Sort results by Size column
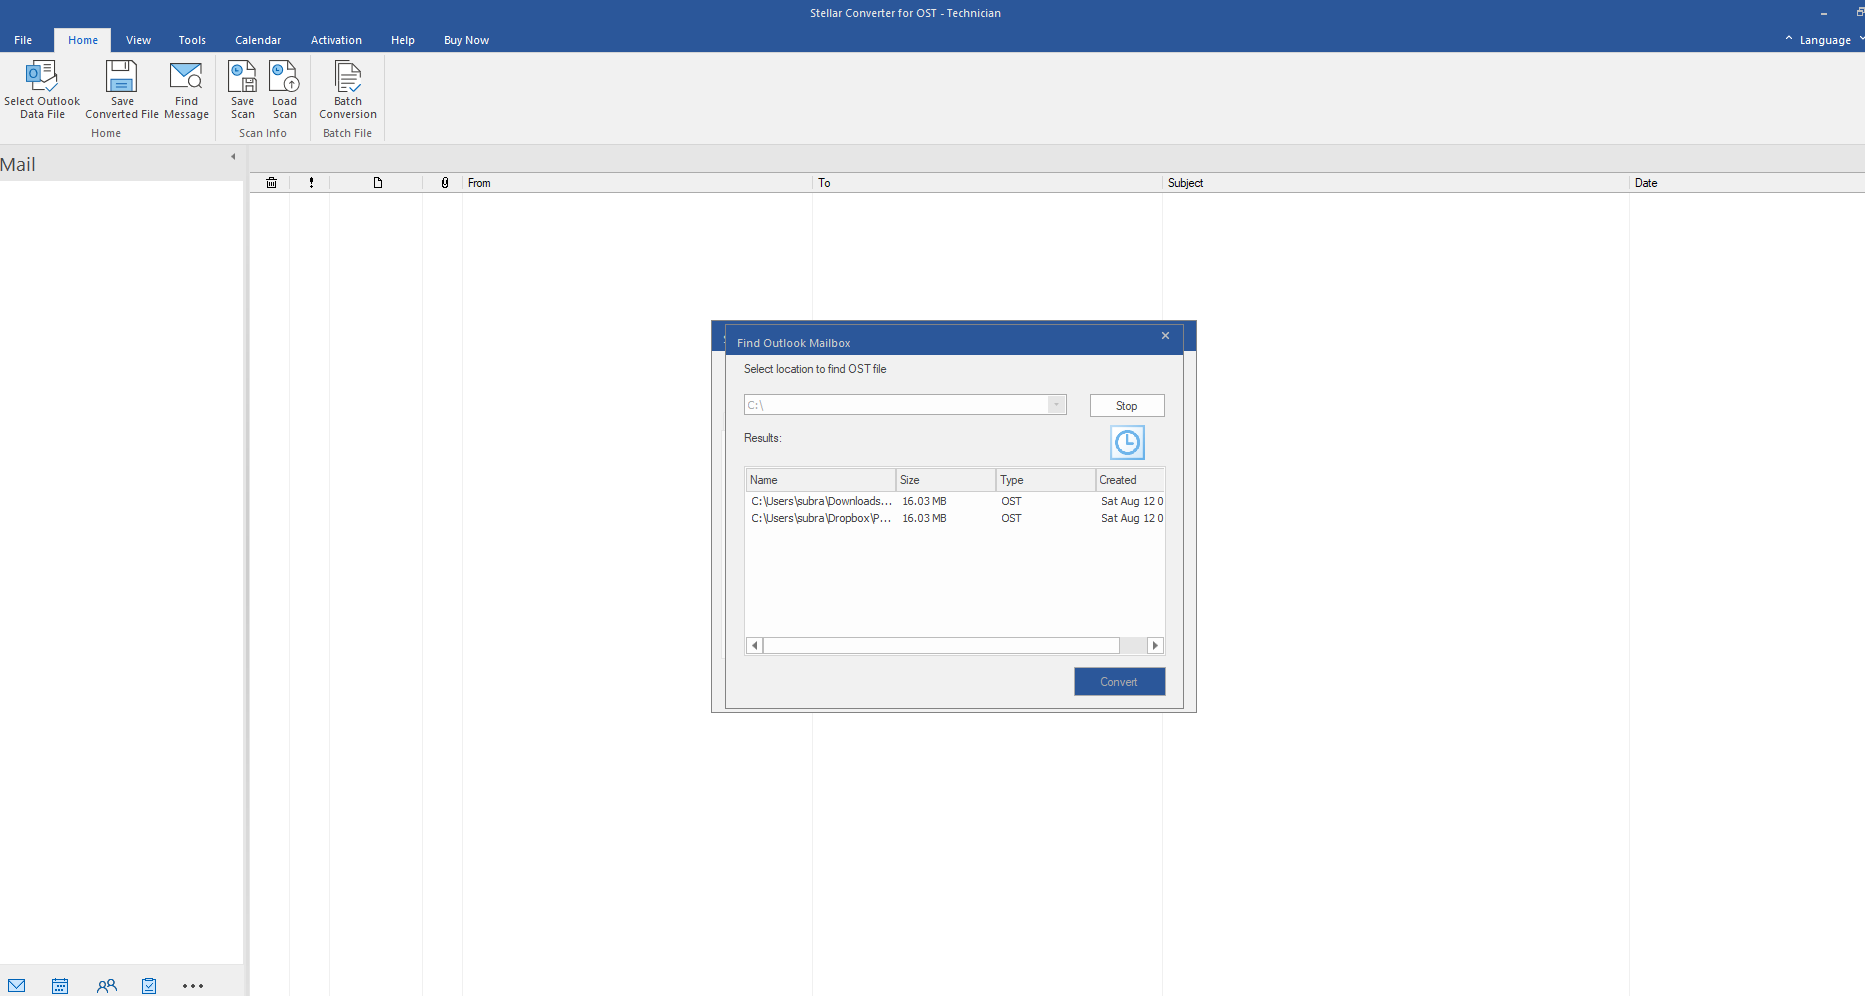 pyautogui.click(x=945, y=480)
